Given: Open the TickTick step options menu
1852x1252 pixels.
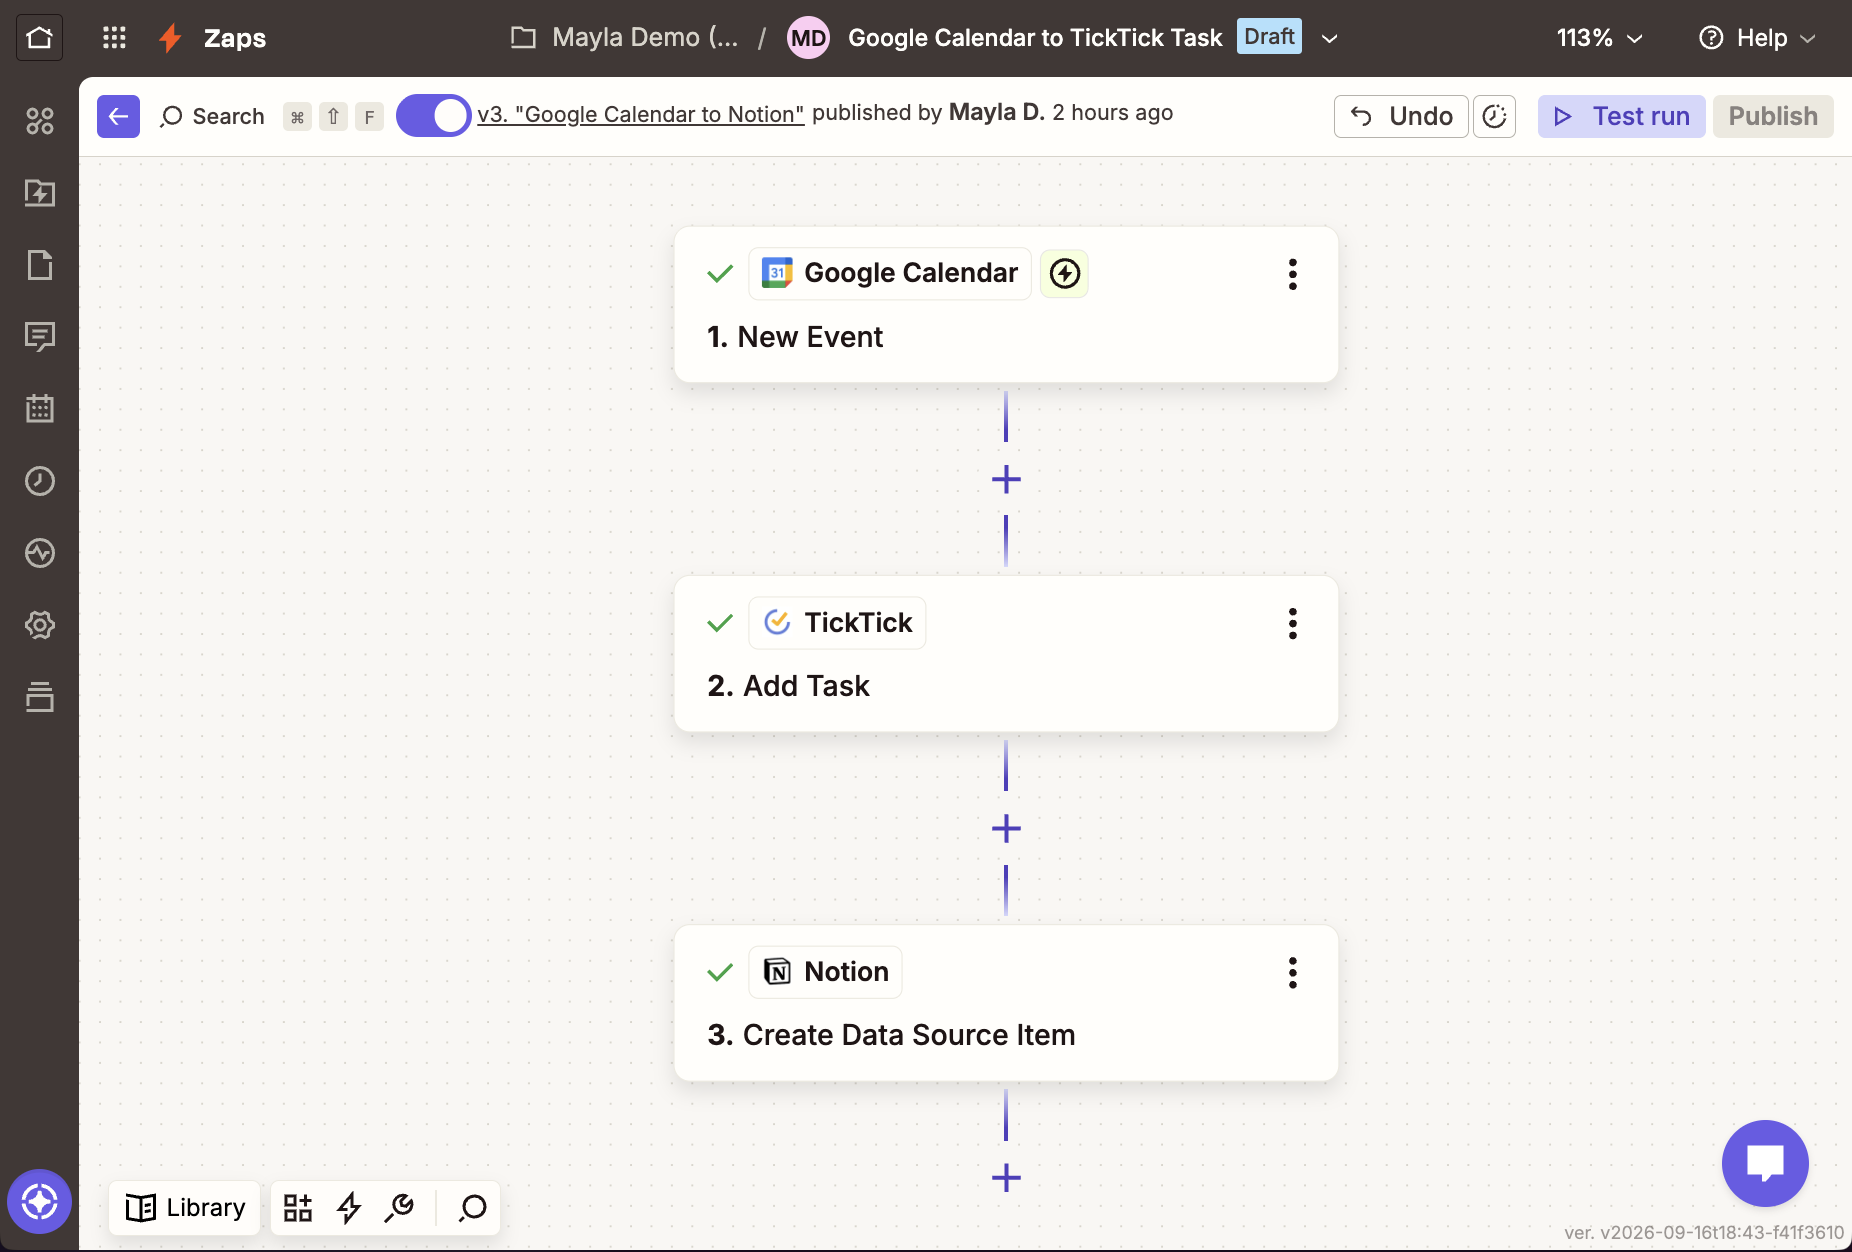Looking at the screenshot, I should (x=1292, y=623).
